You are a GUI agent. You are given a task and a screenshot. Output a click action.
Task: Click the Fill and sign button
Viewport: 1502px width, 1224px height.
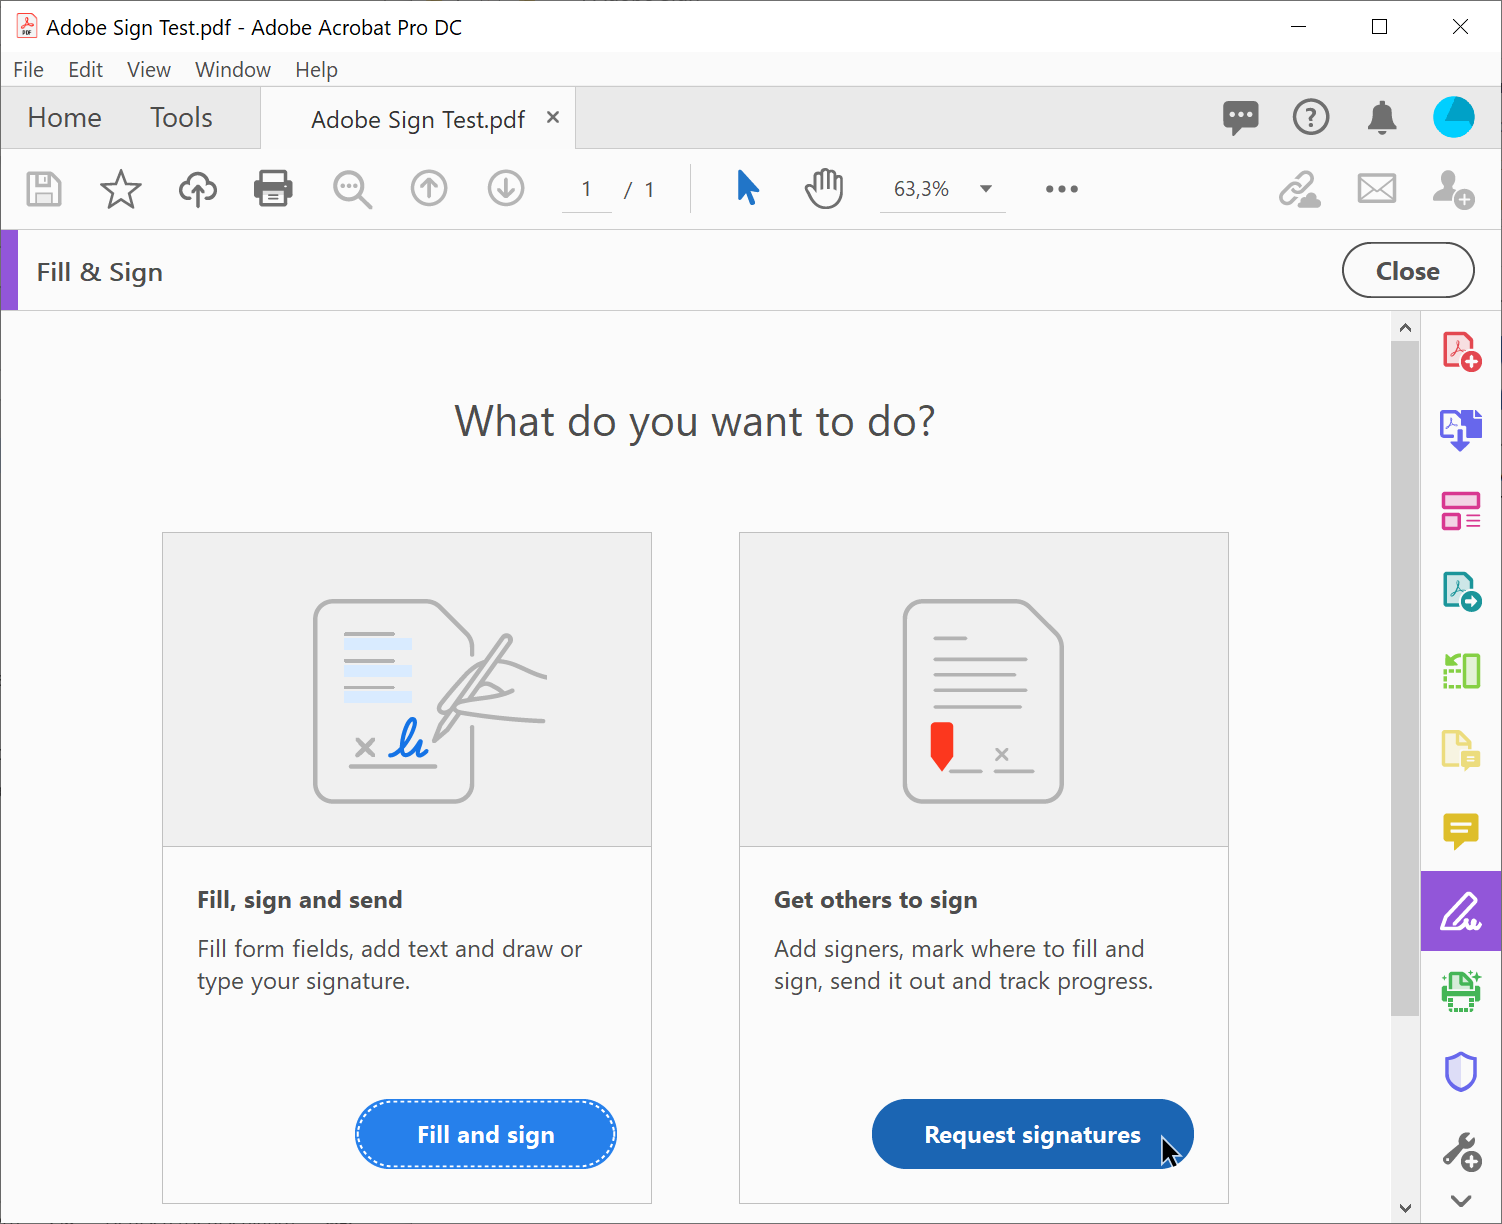486,1134
